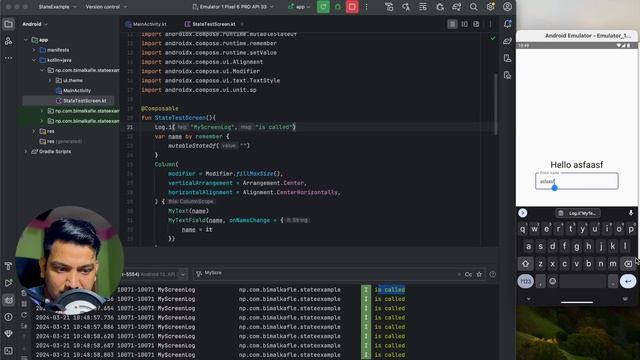Expand the res folder in project tree
Image resolution: width=640 pixels, height=360 pixels.
[x=34, y=131]
